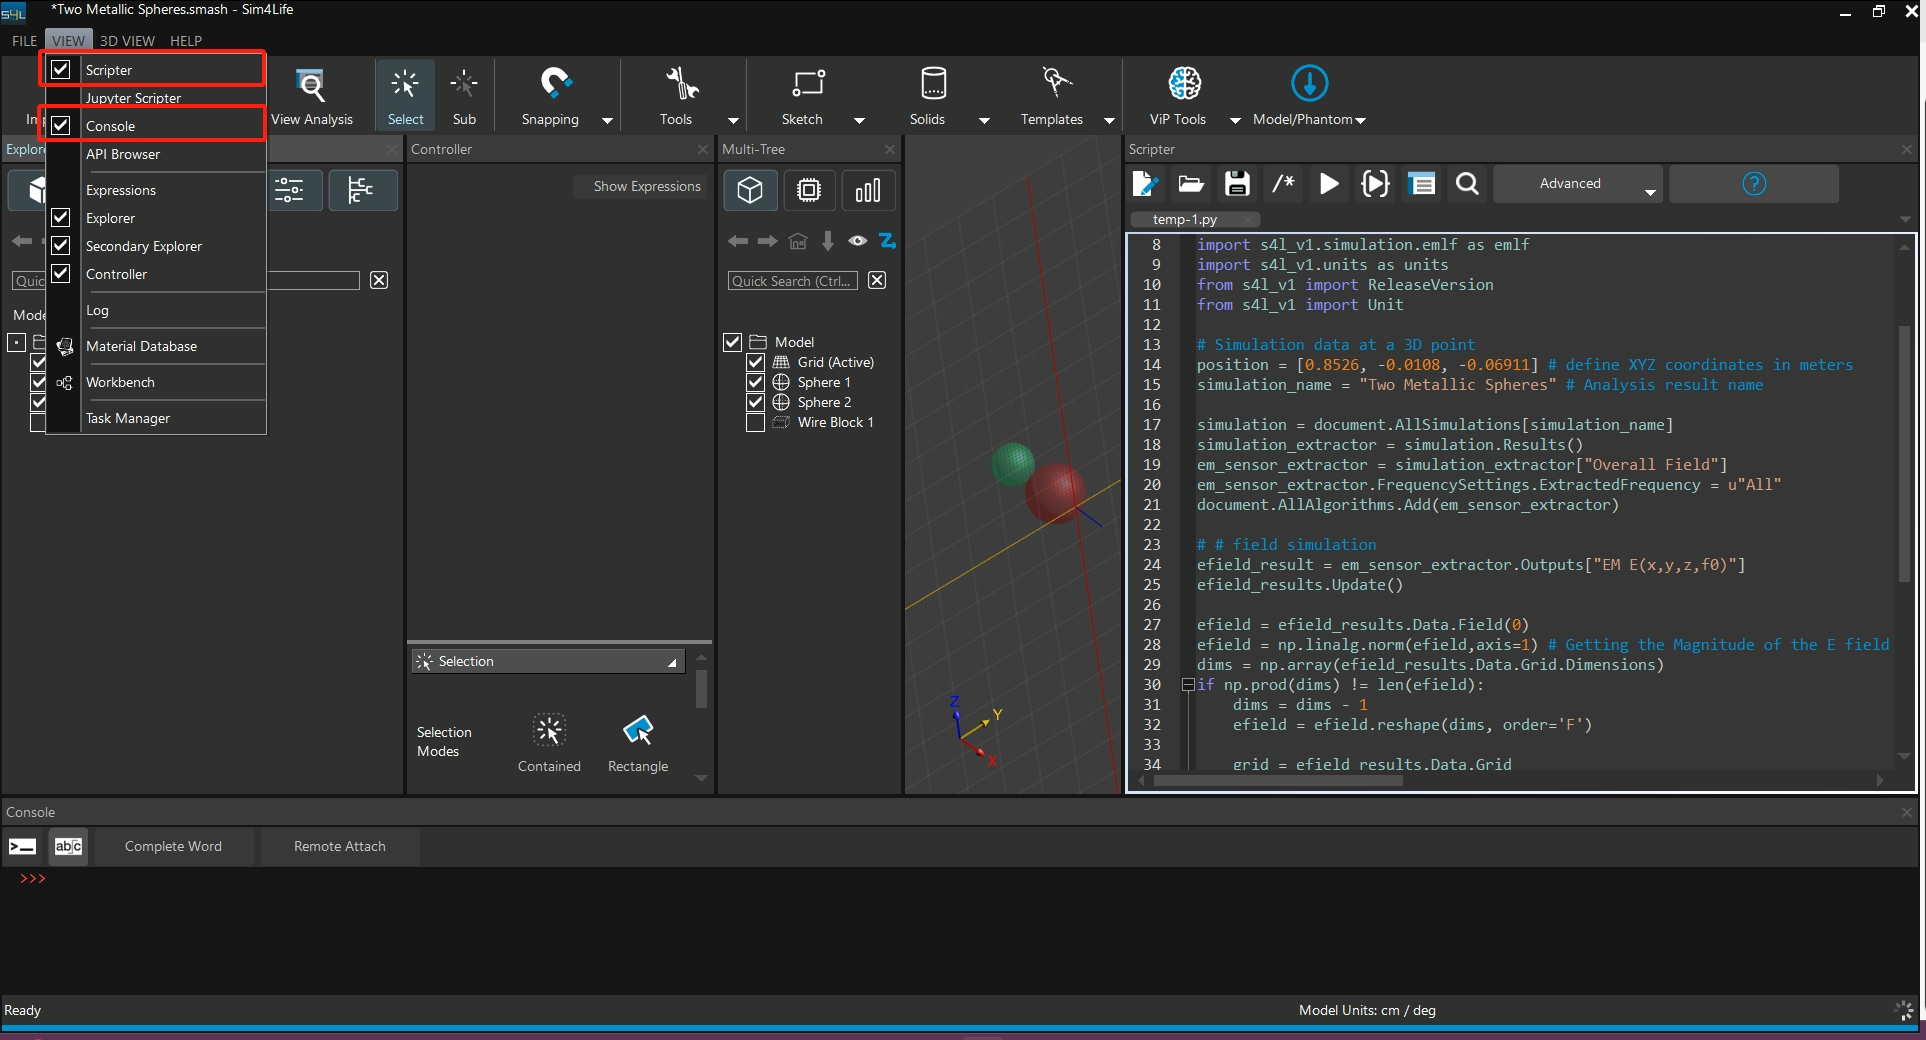This screenshot has height=1040, width=1926.
Task: Open a script file with the folder icon
Action: tap(1190, 184)
